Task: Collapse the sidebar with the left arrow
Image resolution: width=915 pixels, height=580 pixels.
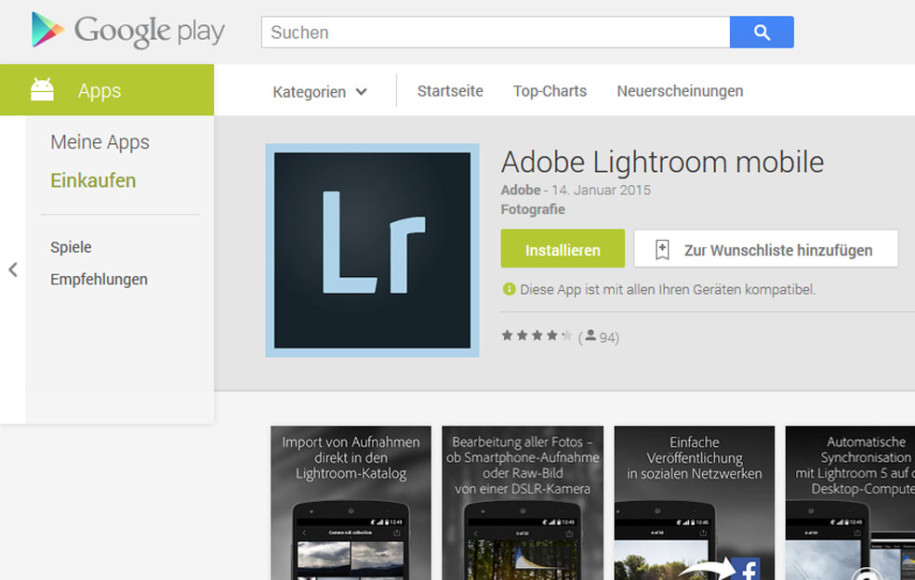Action: click(13, 270)
